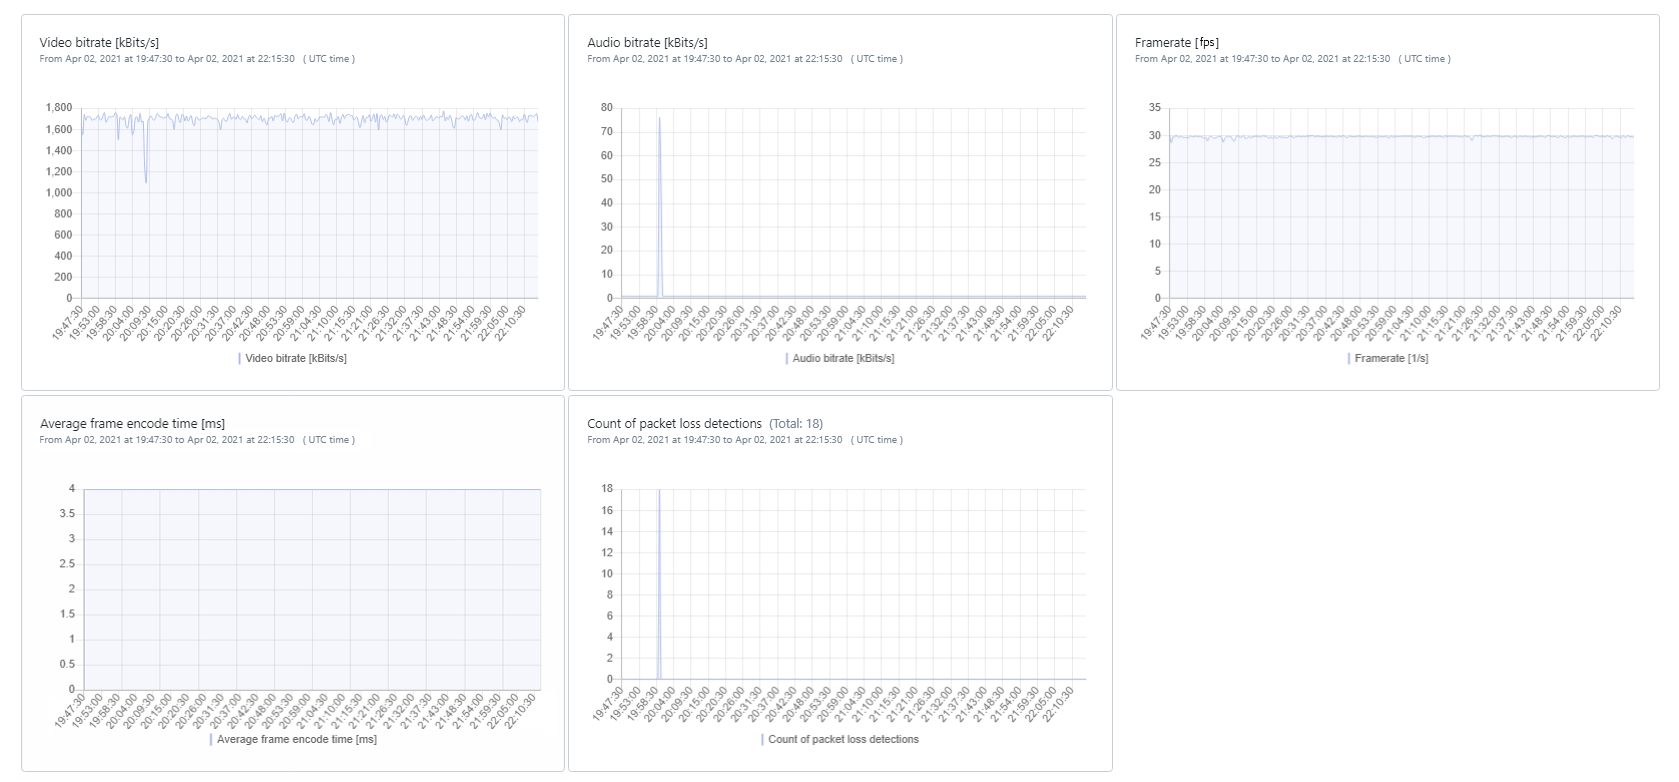Toggle the Framerate [1/s] legend entry
The image size is (1679, 782).
pyautogui.click(x=1388, y=358)
